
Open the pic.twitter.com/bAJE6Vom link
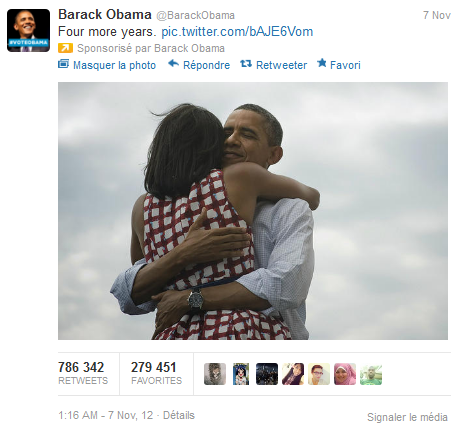(237, 32)
